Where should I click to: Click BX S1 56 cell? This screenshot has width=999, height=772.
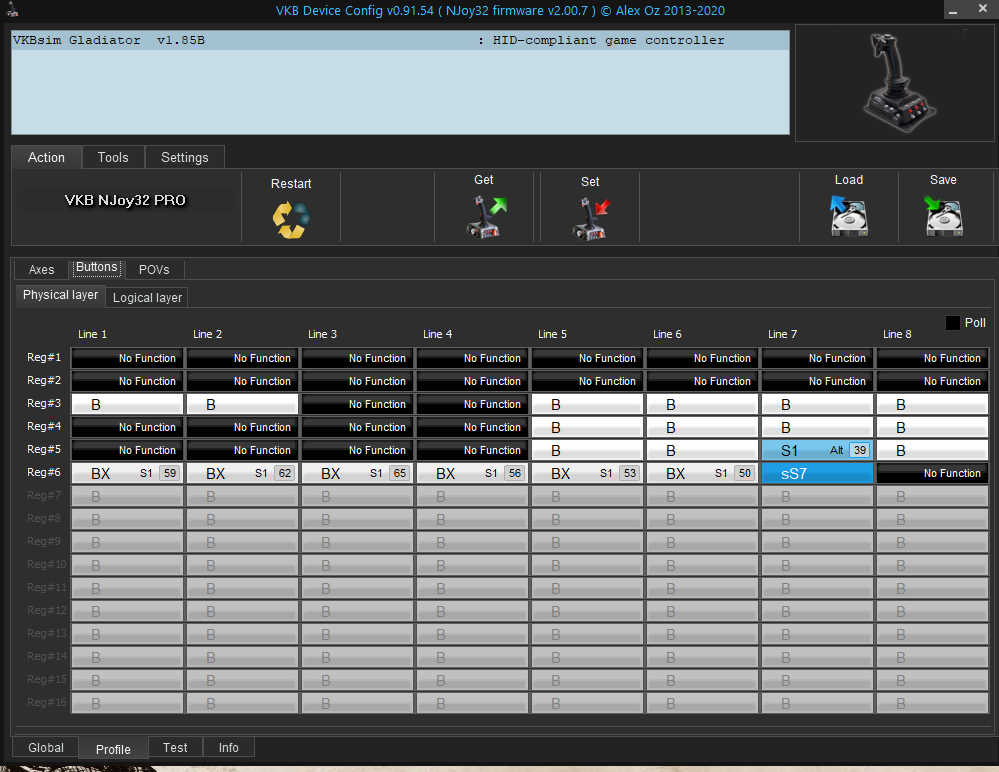point(472,473)
